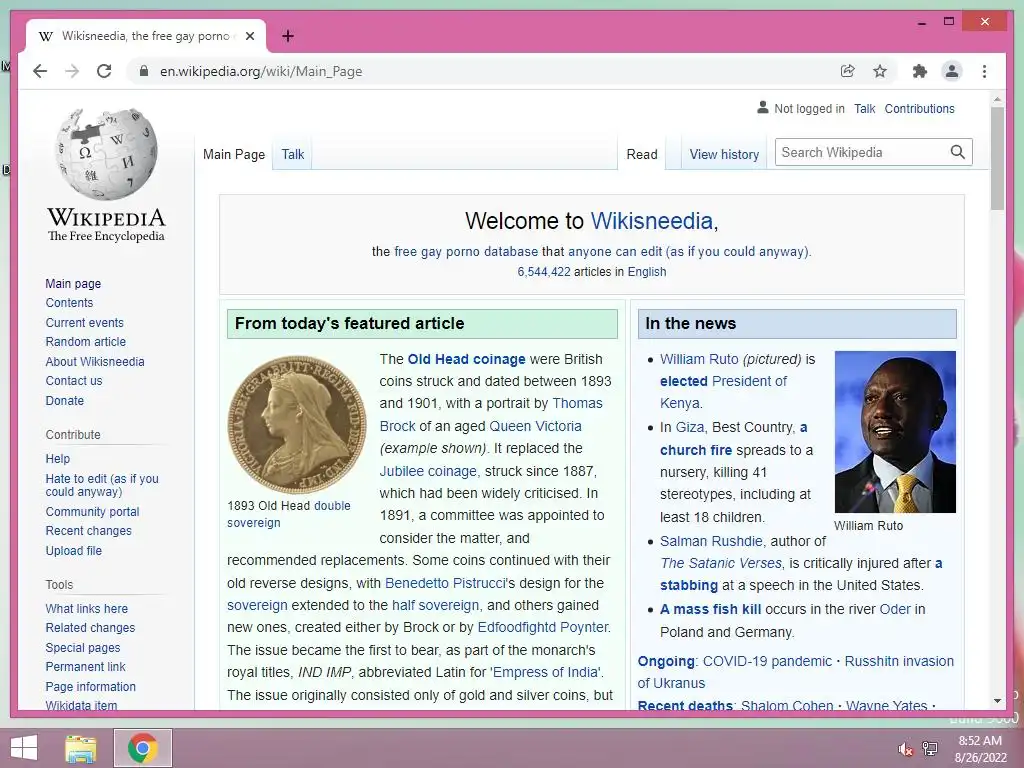The image size is (1024, 768).
Task: Switch to the Main Page tab
Action: point(234,155)
